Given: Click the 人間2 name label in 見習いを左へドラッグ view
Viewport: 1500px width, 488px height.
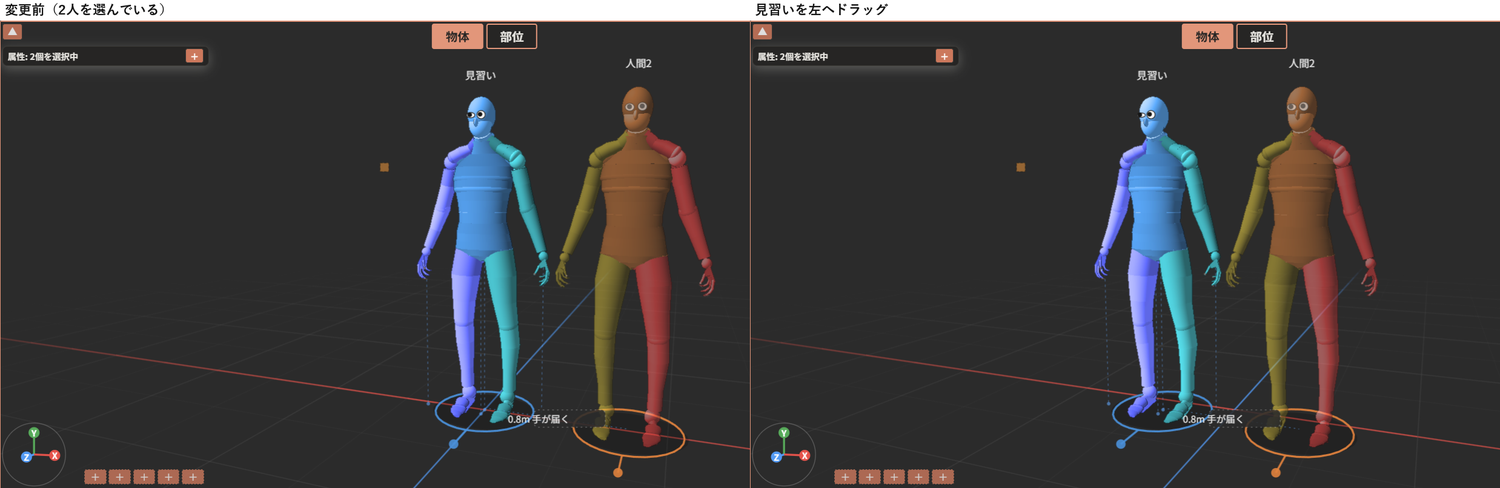Looking at the screenshot, I should [1301, 63].
